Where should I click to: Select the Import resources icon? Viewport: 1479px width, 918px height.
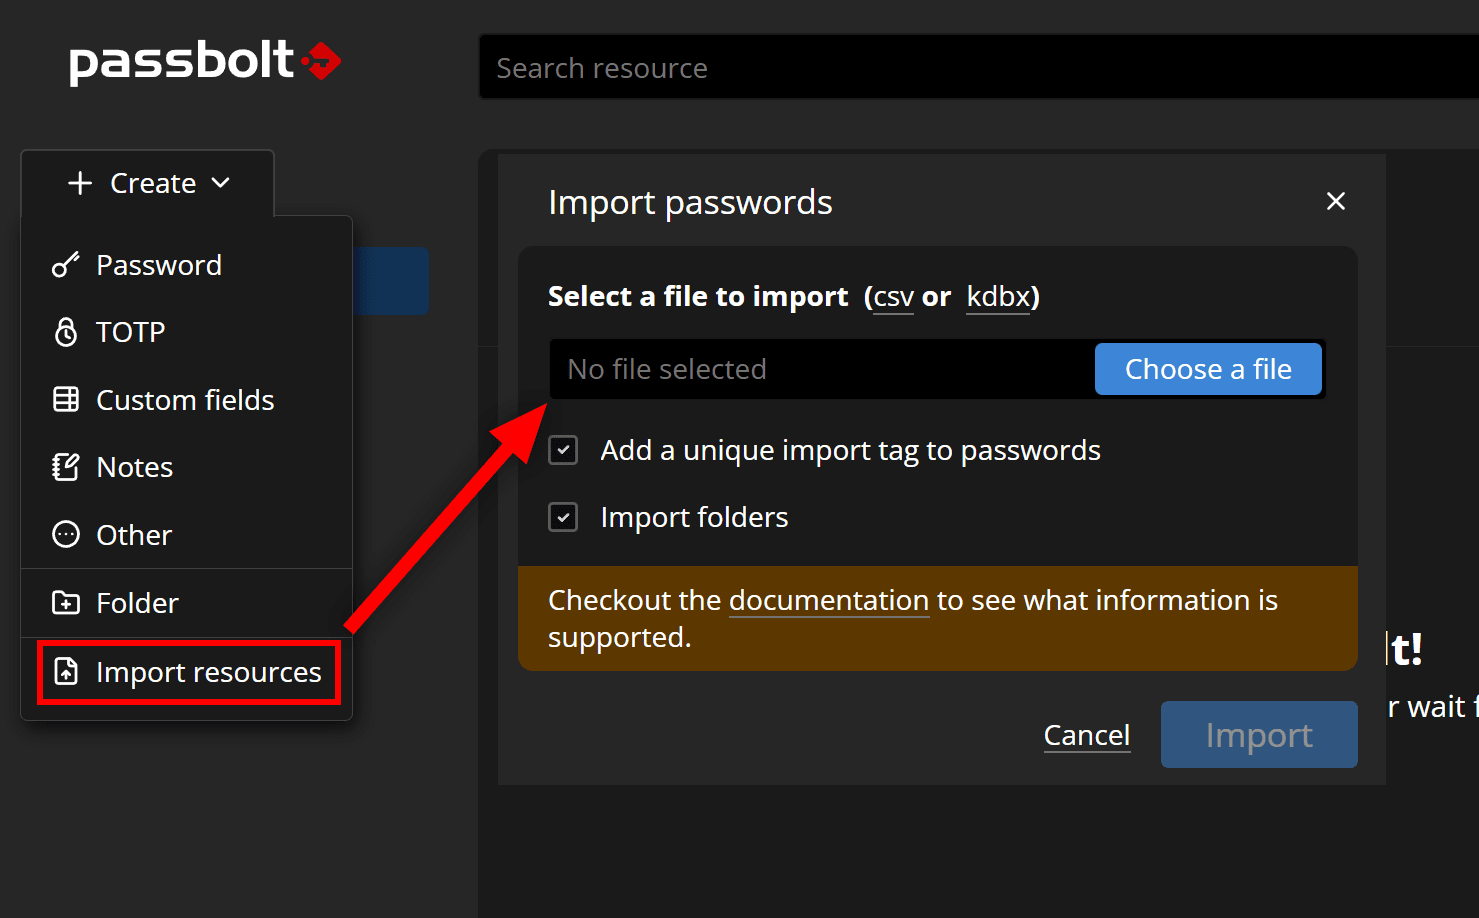(x=65, y=672)
